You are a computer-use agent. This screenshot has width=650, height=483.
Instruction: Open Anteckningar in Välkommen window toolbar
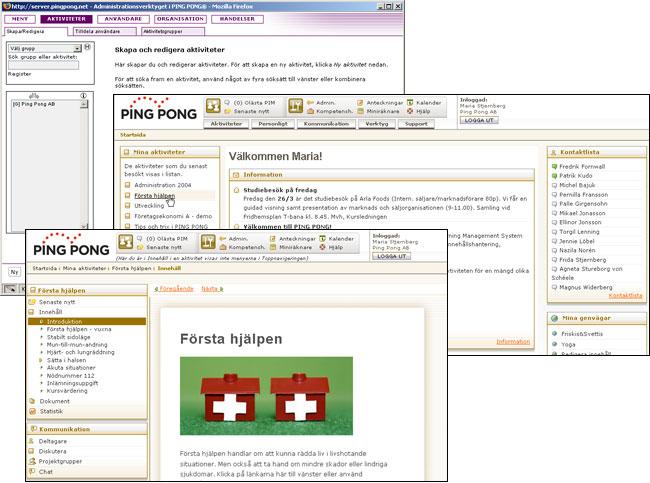click(x=380, y=102)
